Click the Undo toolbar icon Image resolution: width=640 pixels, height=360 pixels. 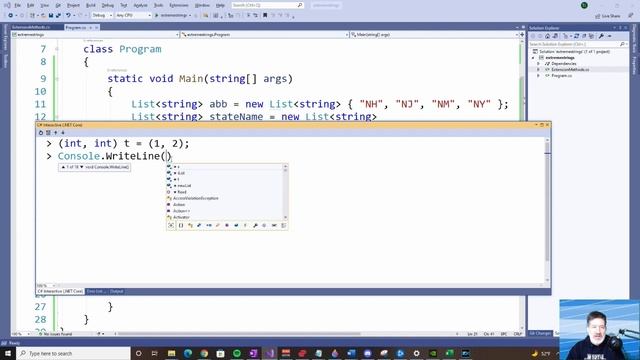pos(68,15)
